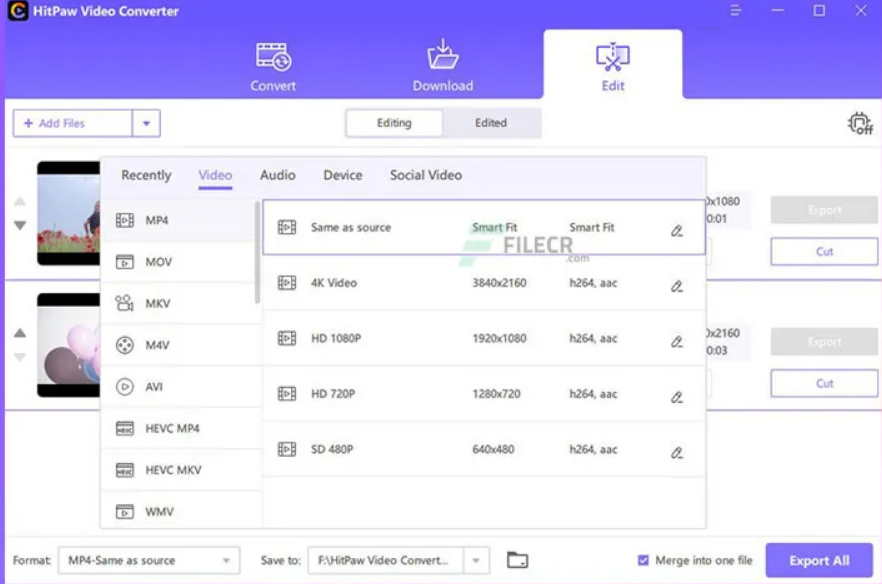Switch to the Editing toggle
Image resolution: width=882 pixels, height=584 pixels.
click(x=394, y=123)
